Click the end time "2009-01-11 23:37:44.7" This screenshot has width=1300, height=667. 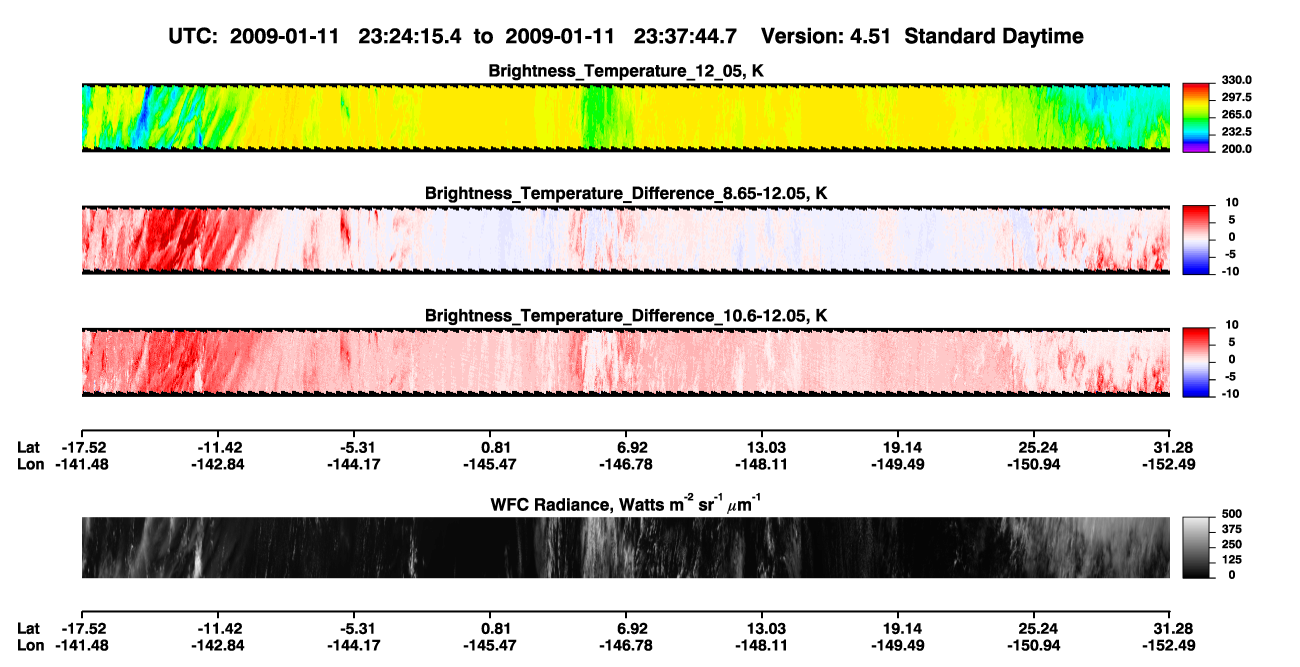pyautogui.click(x=621, y=37)
